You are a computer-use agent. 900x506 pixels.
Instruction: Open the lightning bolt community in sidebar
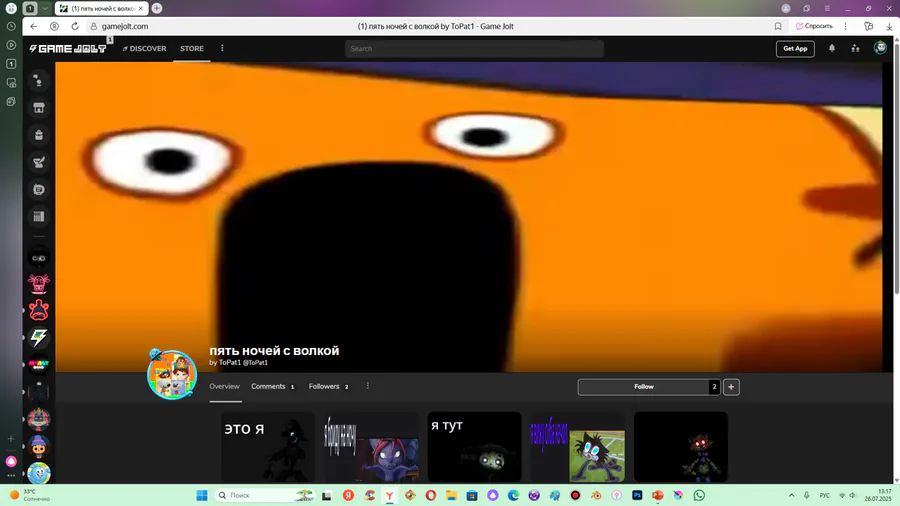click(x=38, y=337)
